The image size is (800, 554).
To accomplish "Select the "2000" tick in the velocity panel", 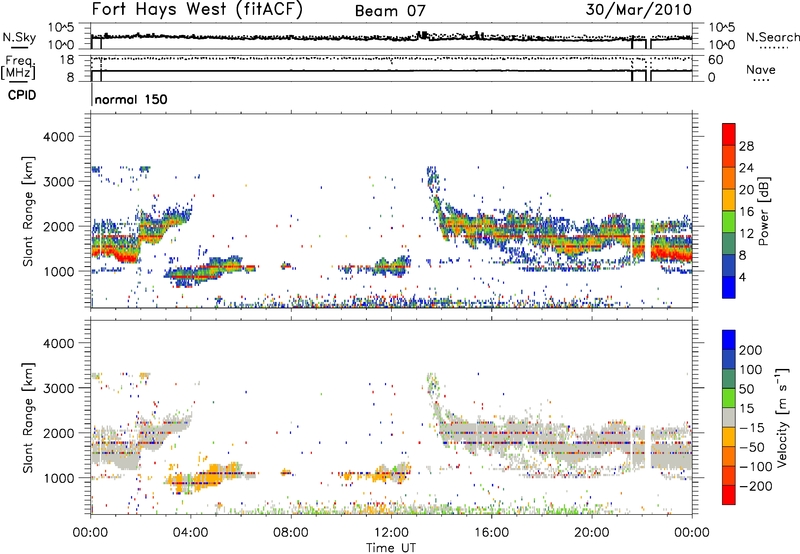I will click(x=58, y=433).
